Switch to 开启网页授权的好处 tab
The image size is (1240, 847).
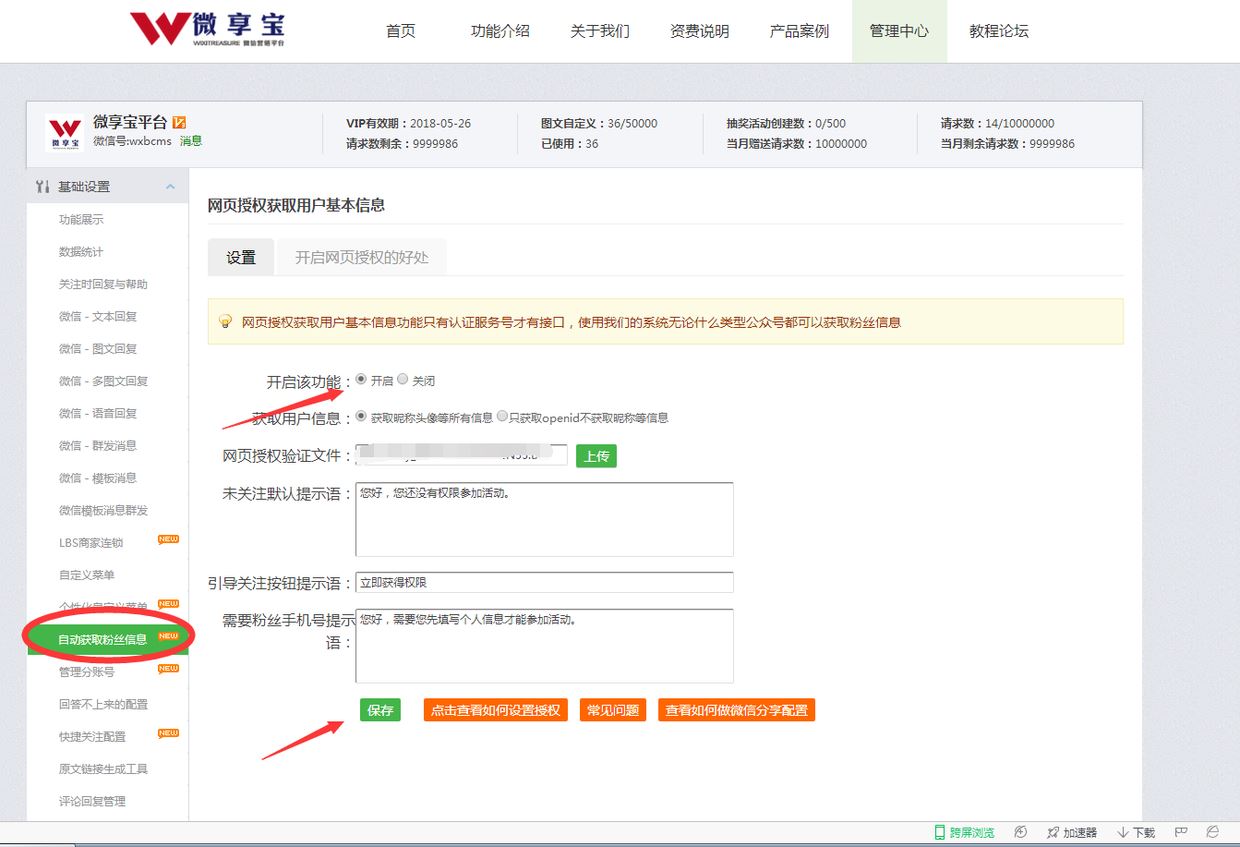[361, 257]
